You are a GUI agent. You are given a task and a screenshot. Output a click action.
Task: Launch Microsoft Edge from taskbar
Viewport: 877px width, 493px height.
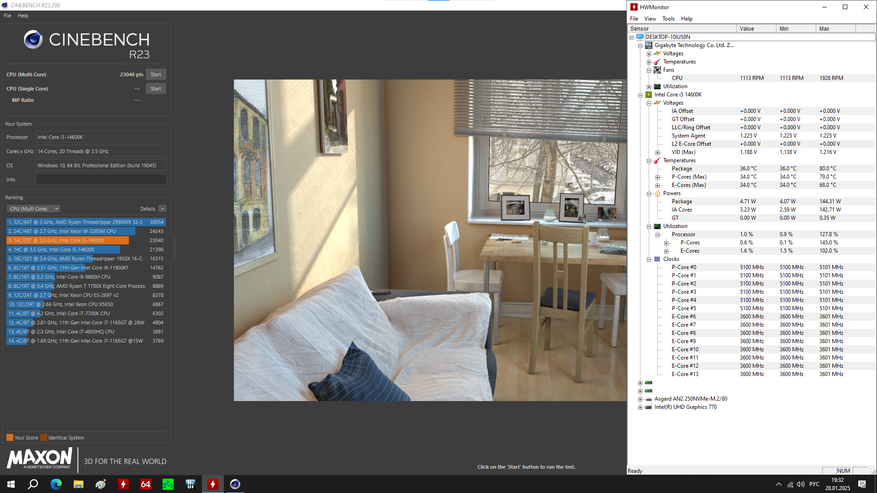(56, 484)
